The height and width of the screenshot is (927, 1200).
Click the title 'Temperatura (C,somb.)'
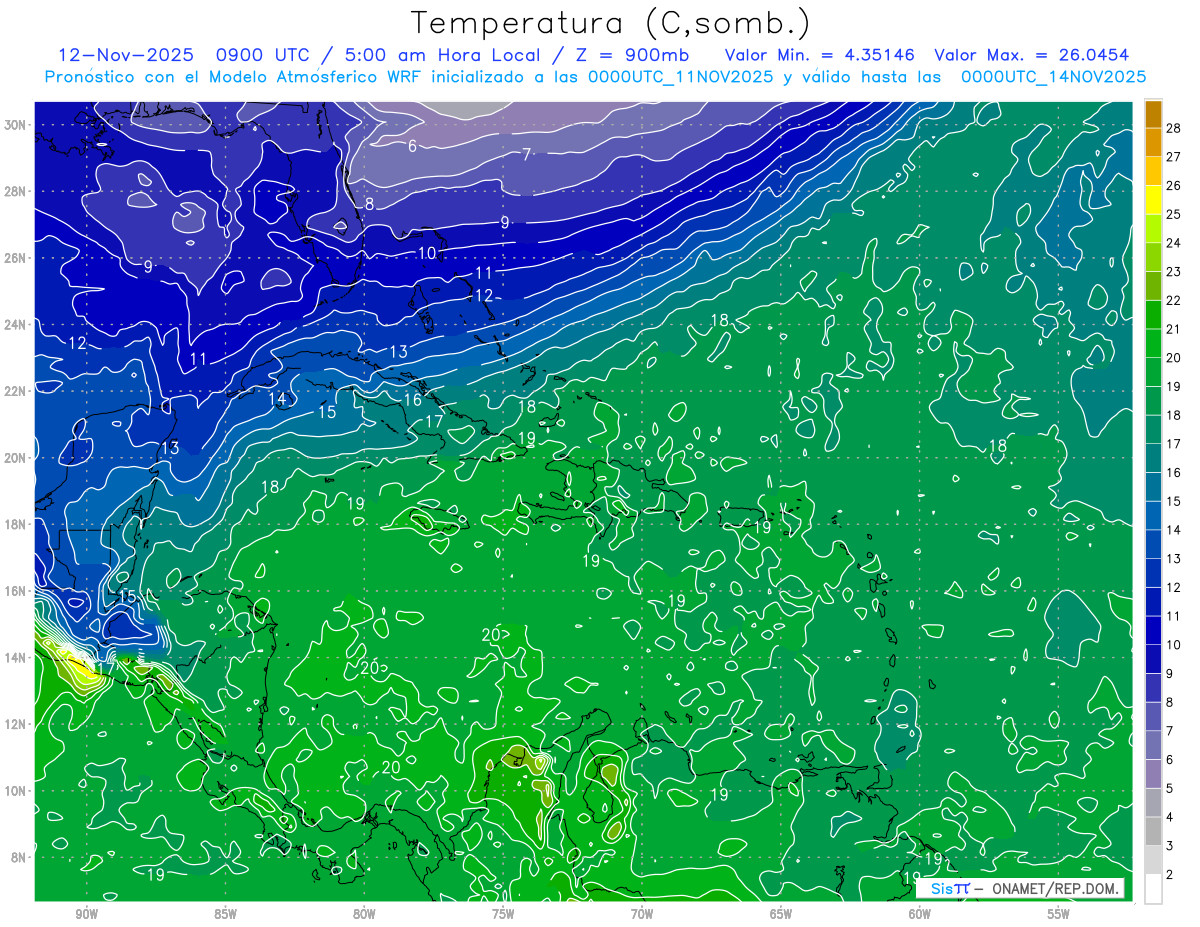click(x=611, y=24)
